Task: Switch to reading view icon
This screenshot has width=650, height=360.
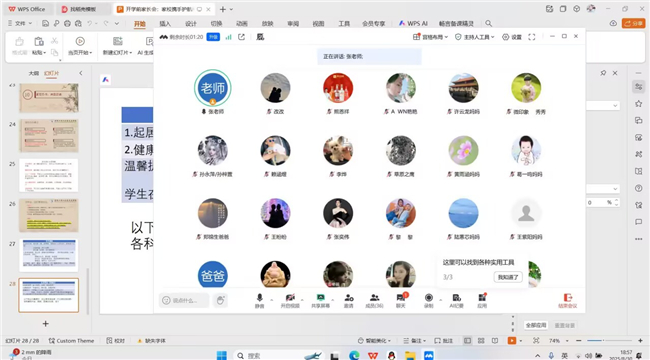Action: (495, 341)
